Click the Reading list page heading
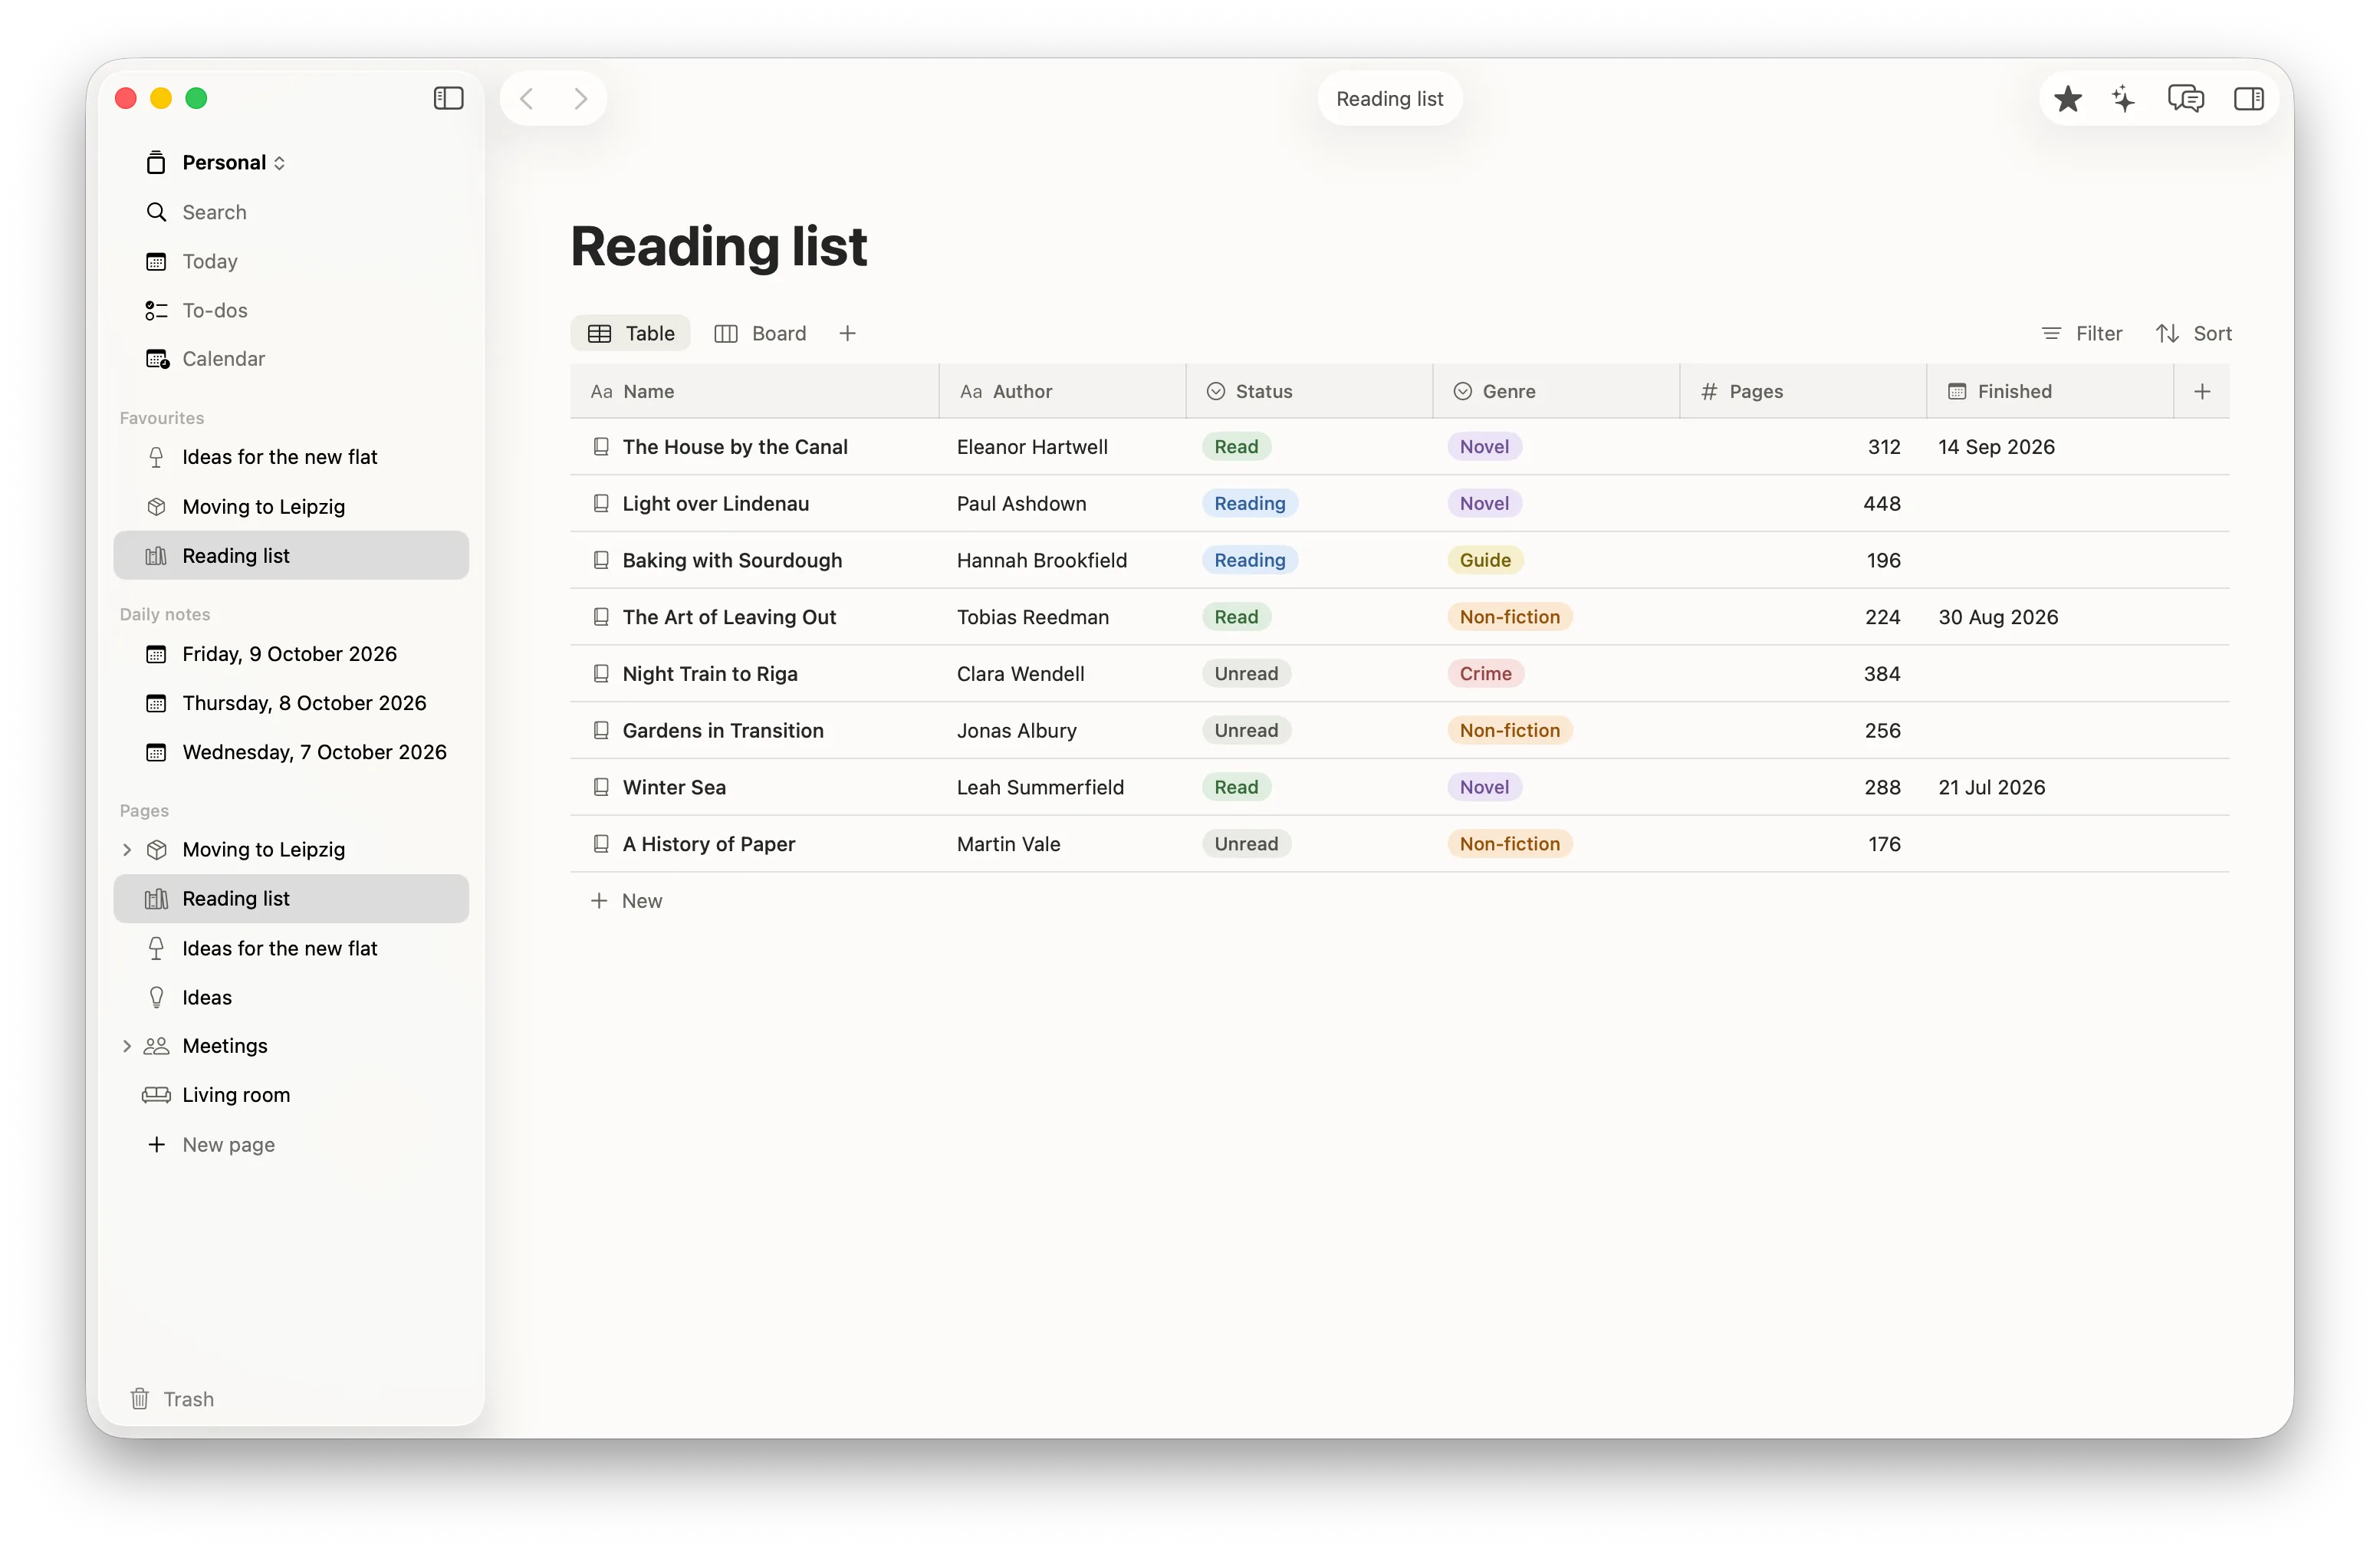 (x=718, y=246)
